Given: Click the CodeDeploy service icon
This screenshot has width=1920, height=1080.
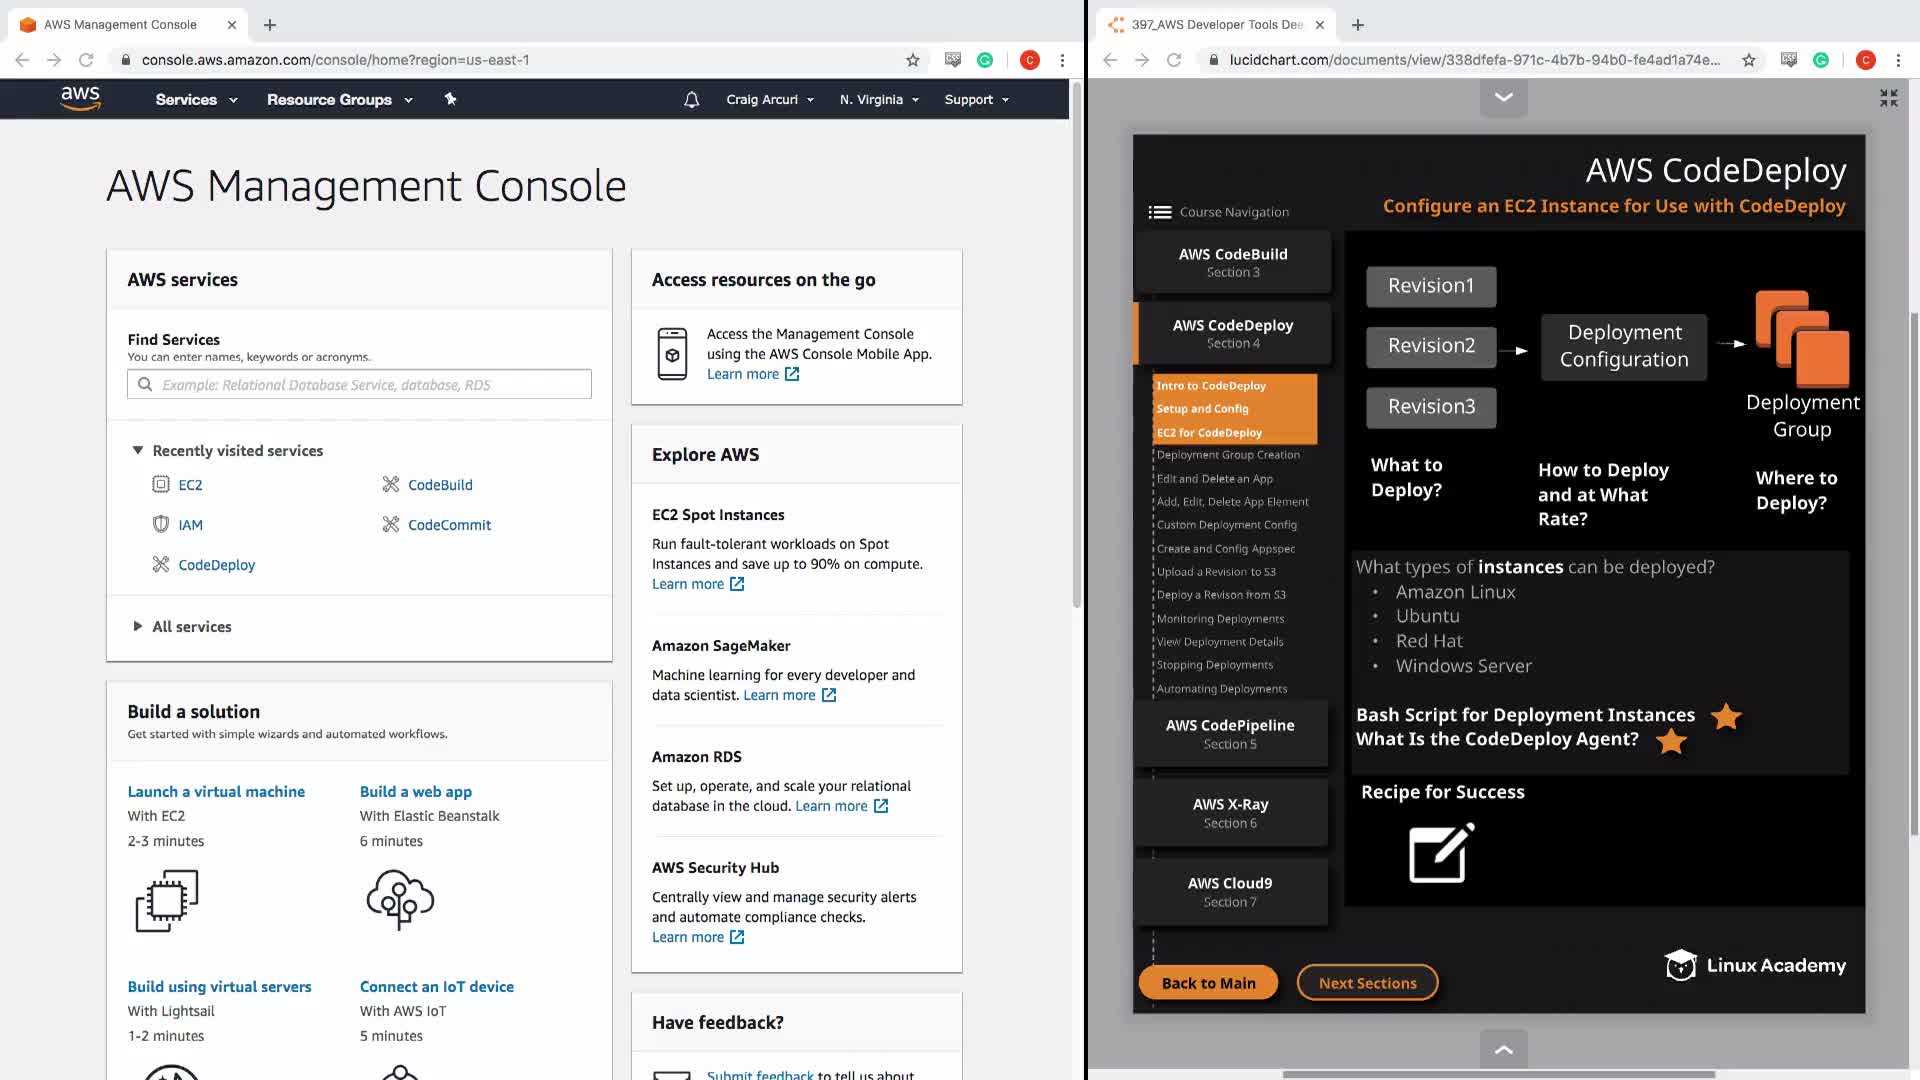Looking at the screenshot, I should click(x=160, y=564).
